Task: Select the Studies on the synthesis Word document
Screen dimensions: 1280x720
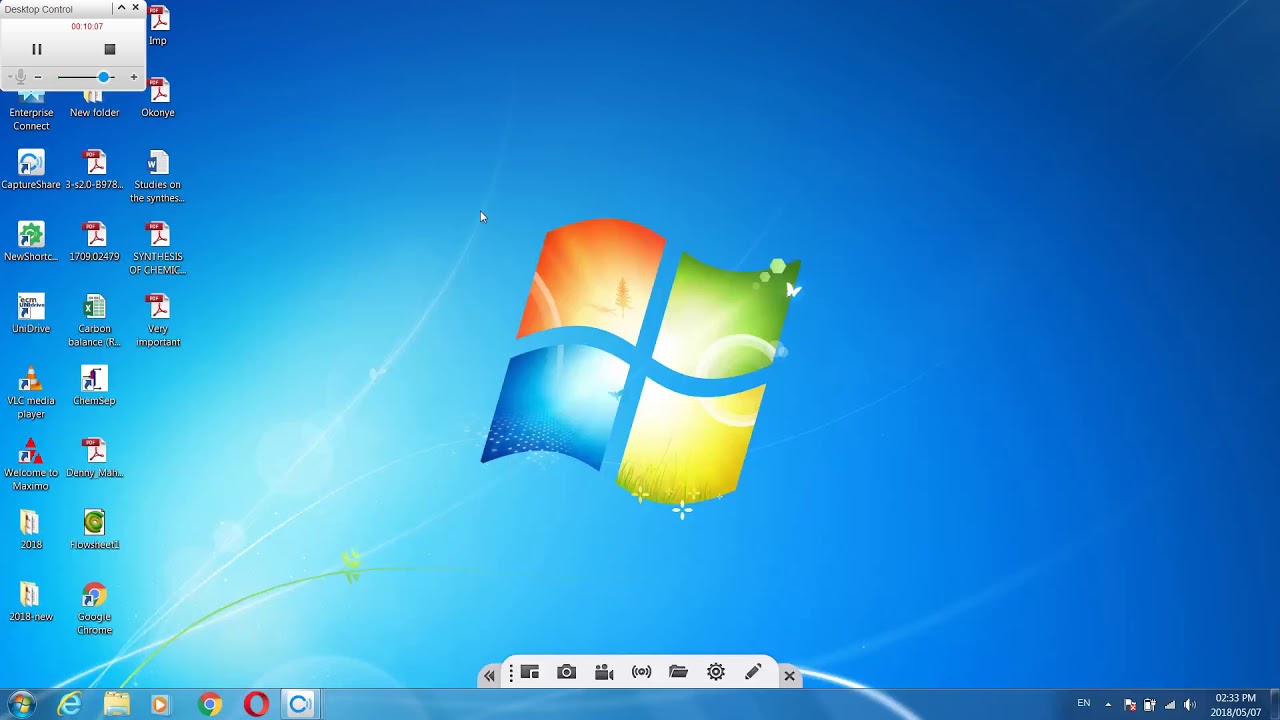Action: coord(158,176)
